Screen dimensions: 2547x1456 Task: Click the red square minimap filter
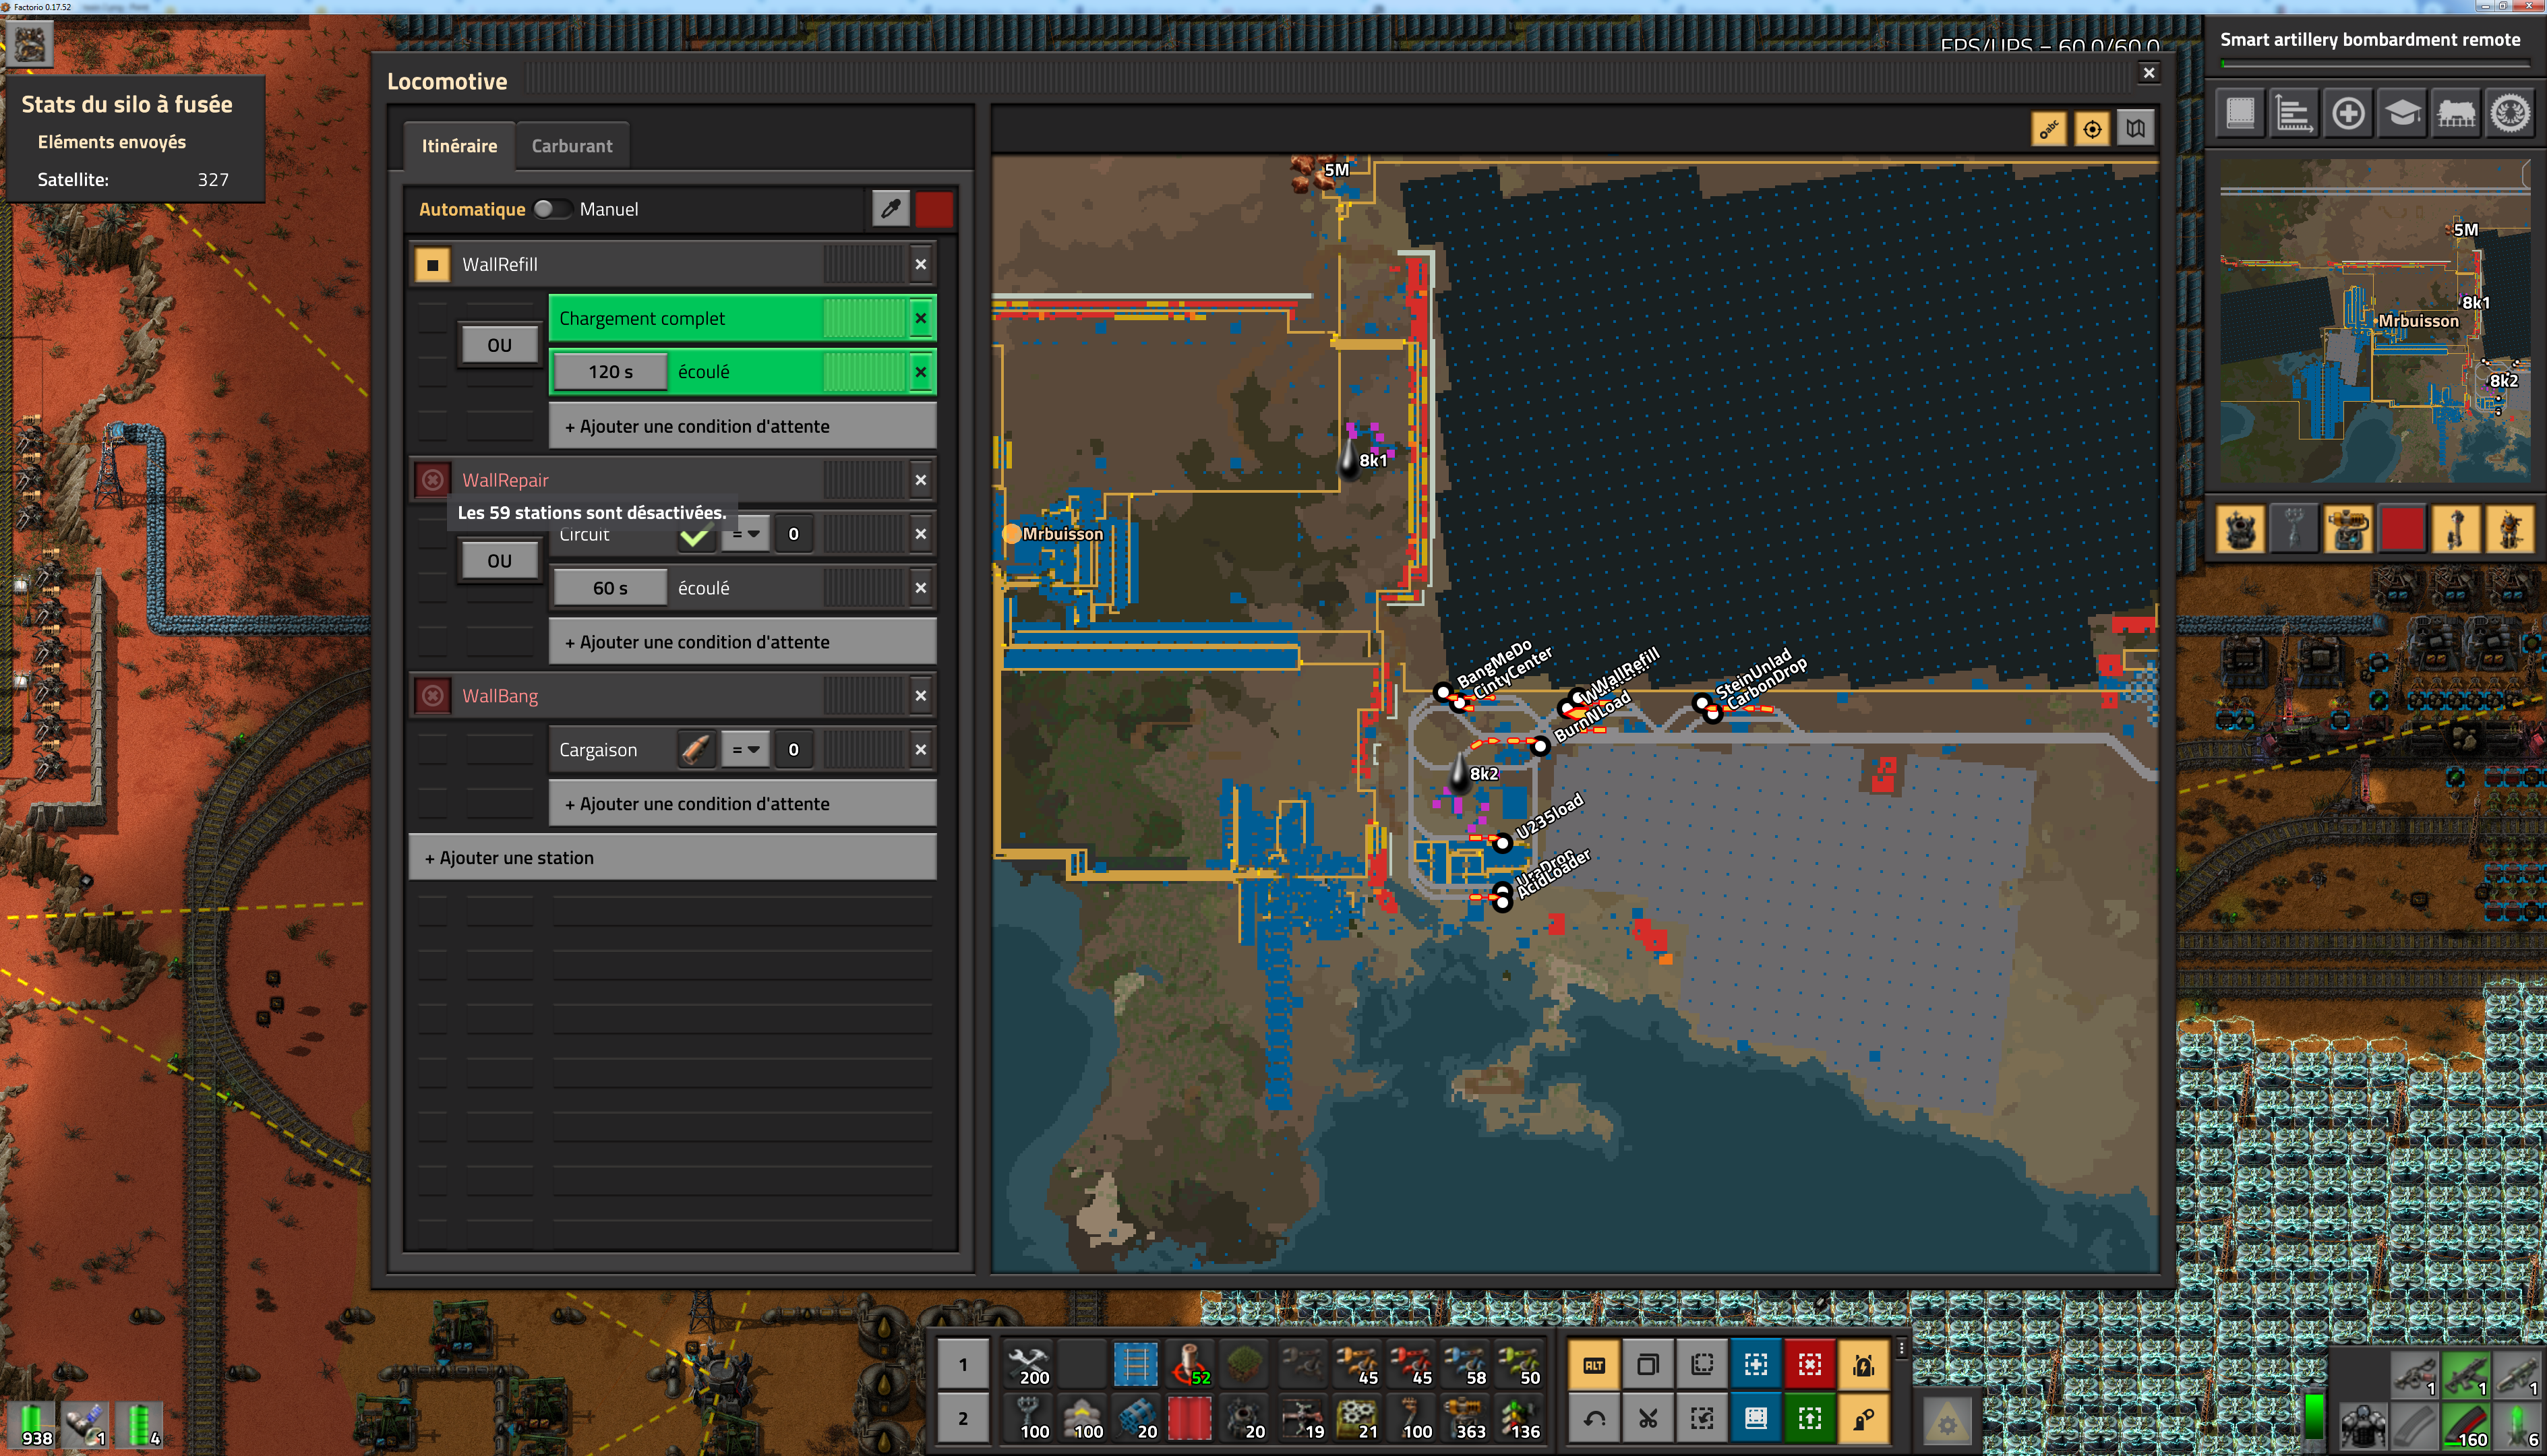coord(2402,528)
